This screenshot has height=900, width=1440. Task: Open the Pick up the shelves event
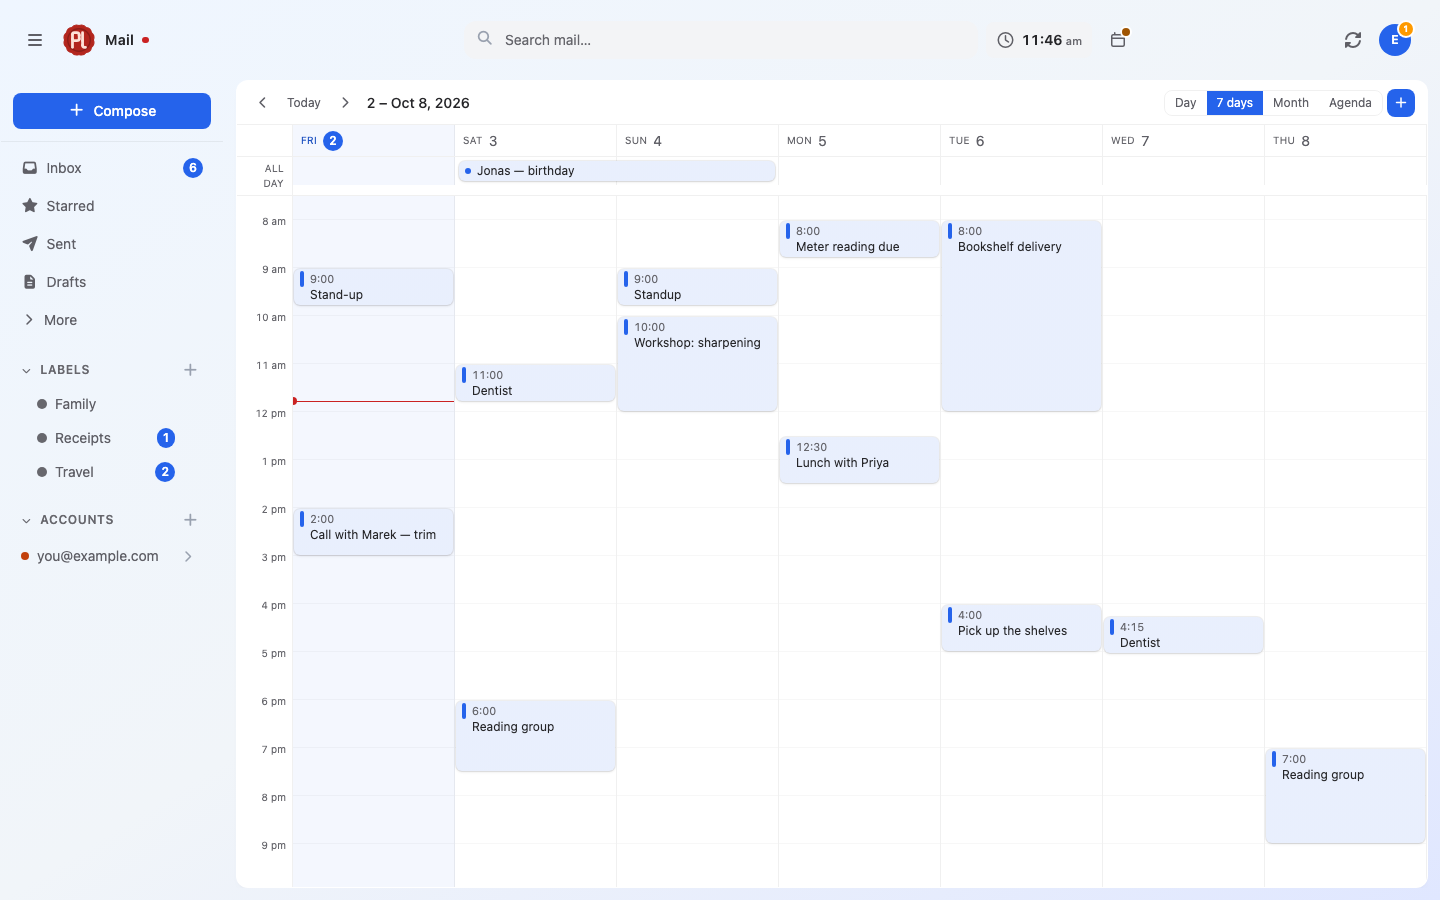pos(1021,628)
